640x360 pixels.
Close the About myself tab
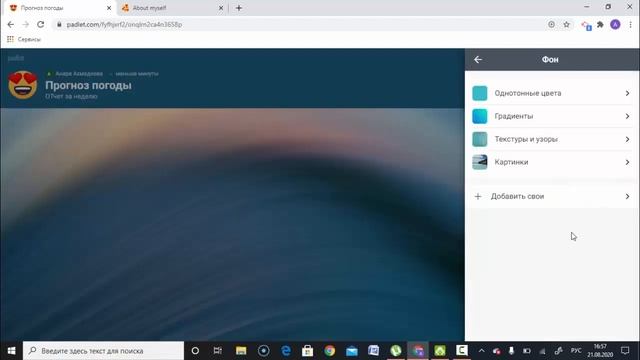[x=221, y=8]
